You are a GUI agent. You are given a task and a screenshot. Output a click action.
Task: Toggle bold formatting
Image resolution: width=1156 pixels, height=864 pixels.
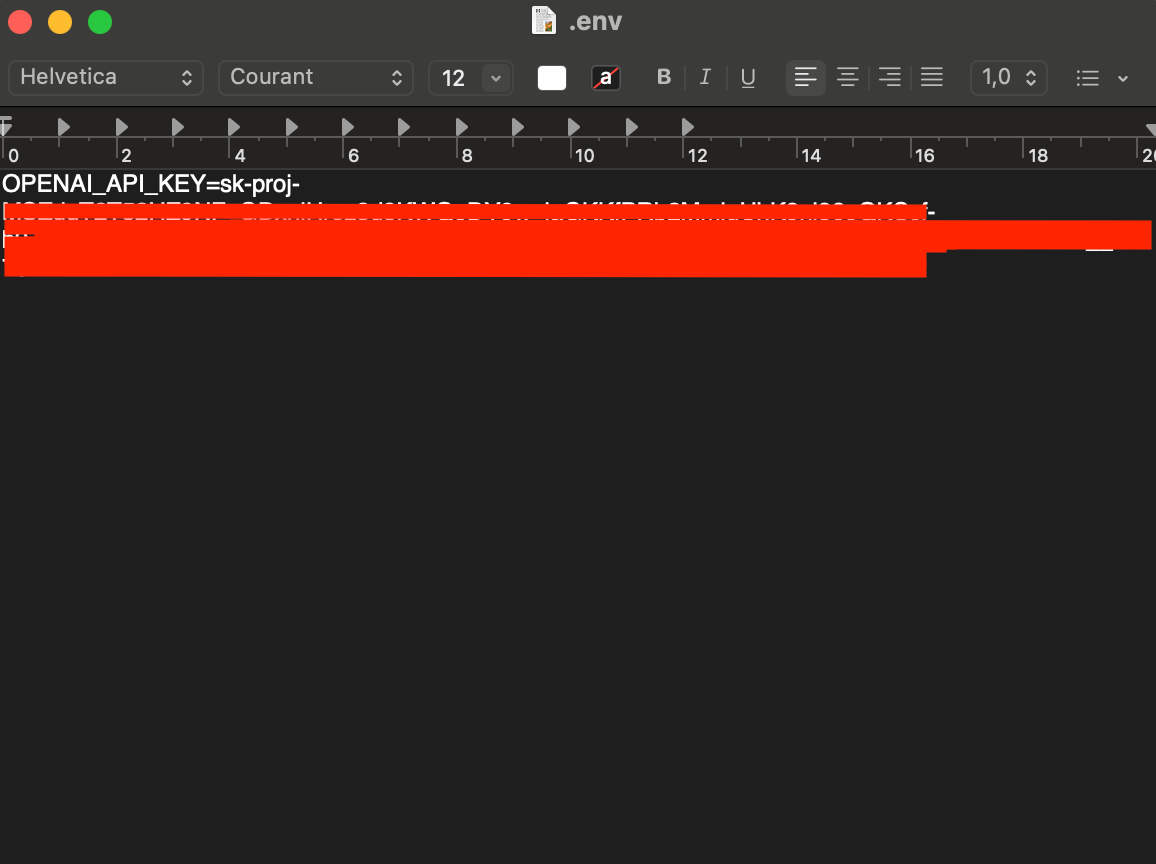pyautogui.click(x=664, y=77)
